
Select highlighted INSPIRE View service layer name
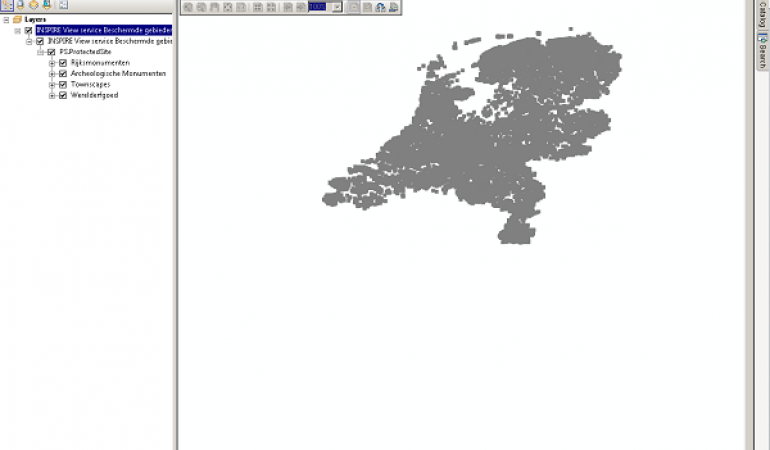pyautogui.click(x=104, y=30)
